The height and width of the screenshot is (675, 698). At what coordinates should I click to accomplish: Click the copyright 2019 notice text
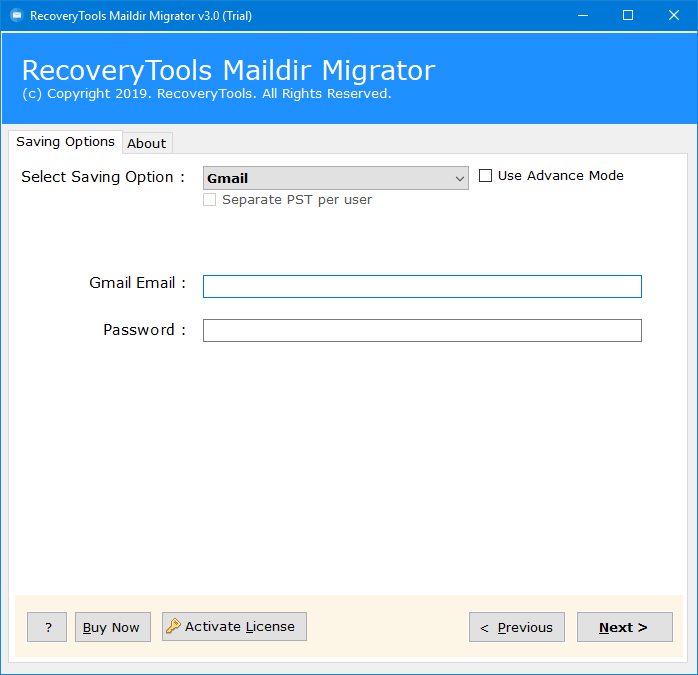[207, 94]
